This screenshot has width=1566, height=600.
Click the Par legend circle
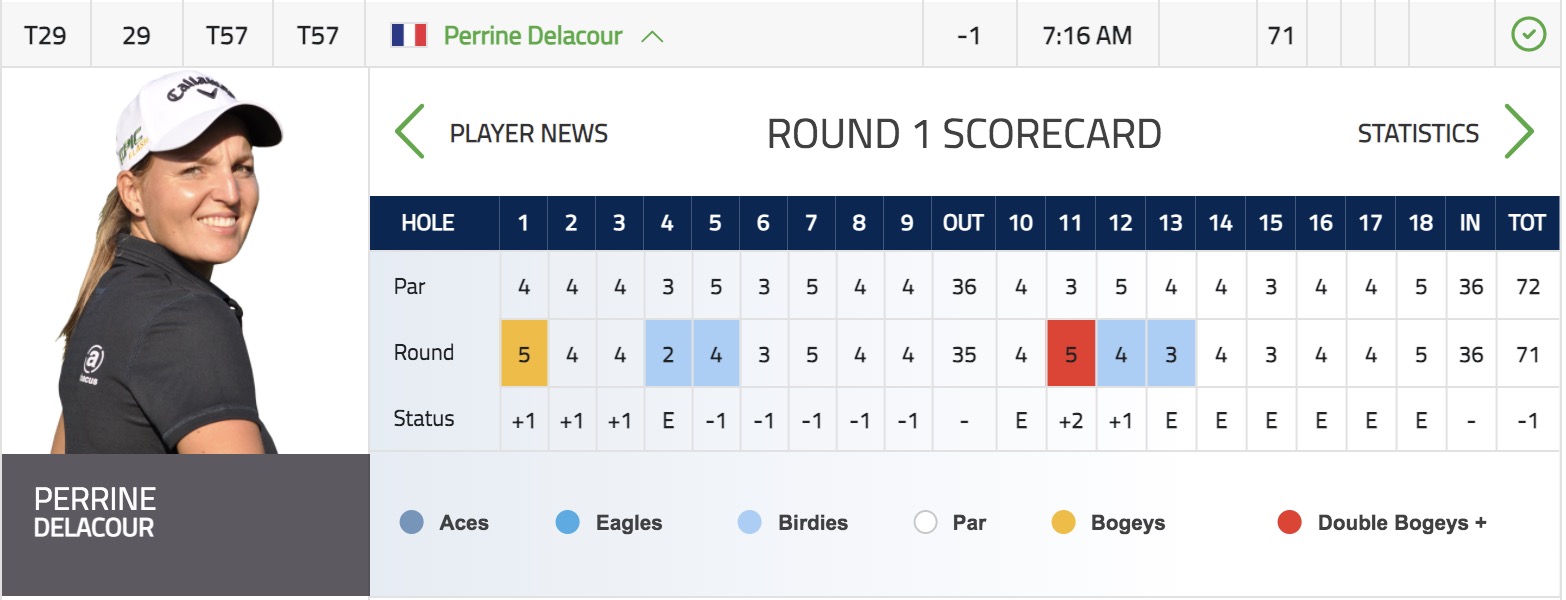[x=925, y=522]
